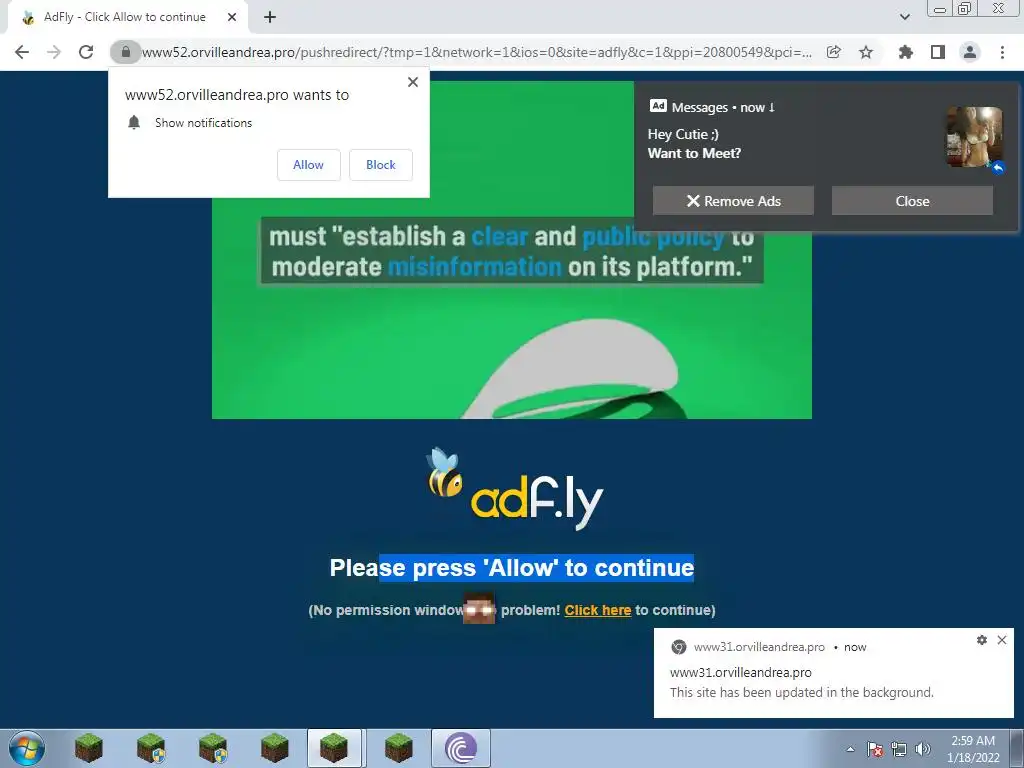1024x768 pixels.
Task: Click the volume speaker tray icon
Action: [x=923, y=749]
